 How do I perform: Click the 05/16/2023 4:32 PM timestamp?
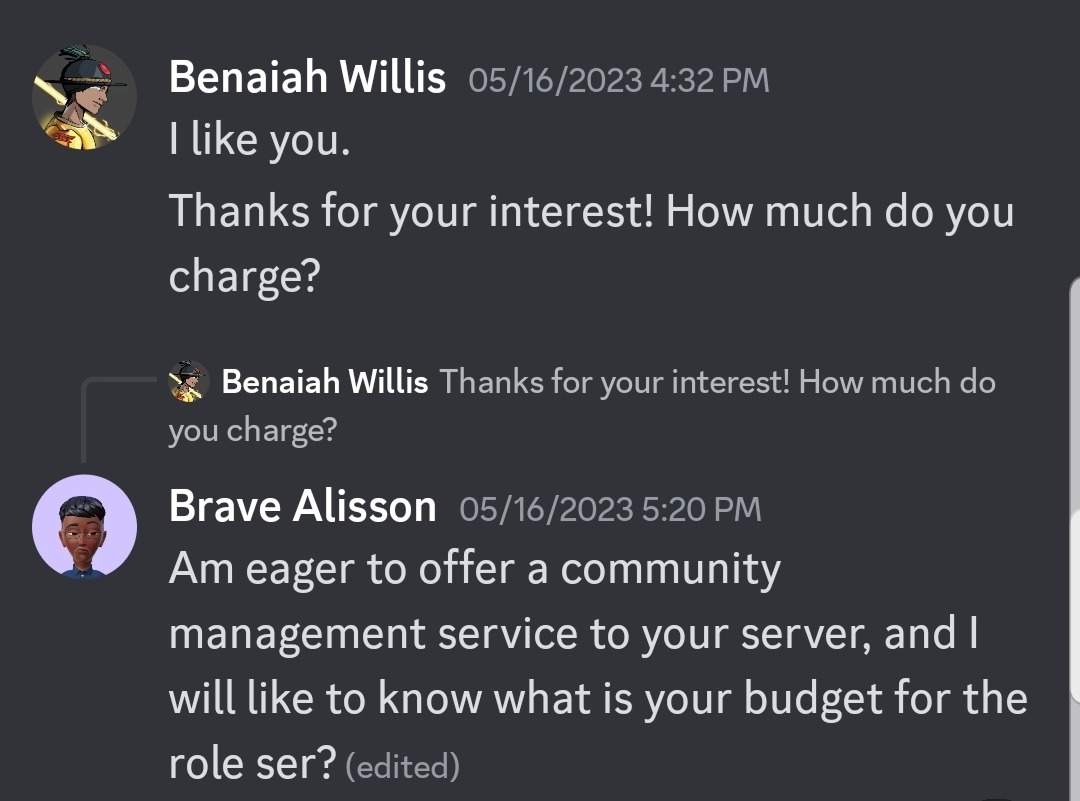point(618,80)
